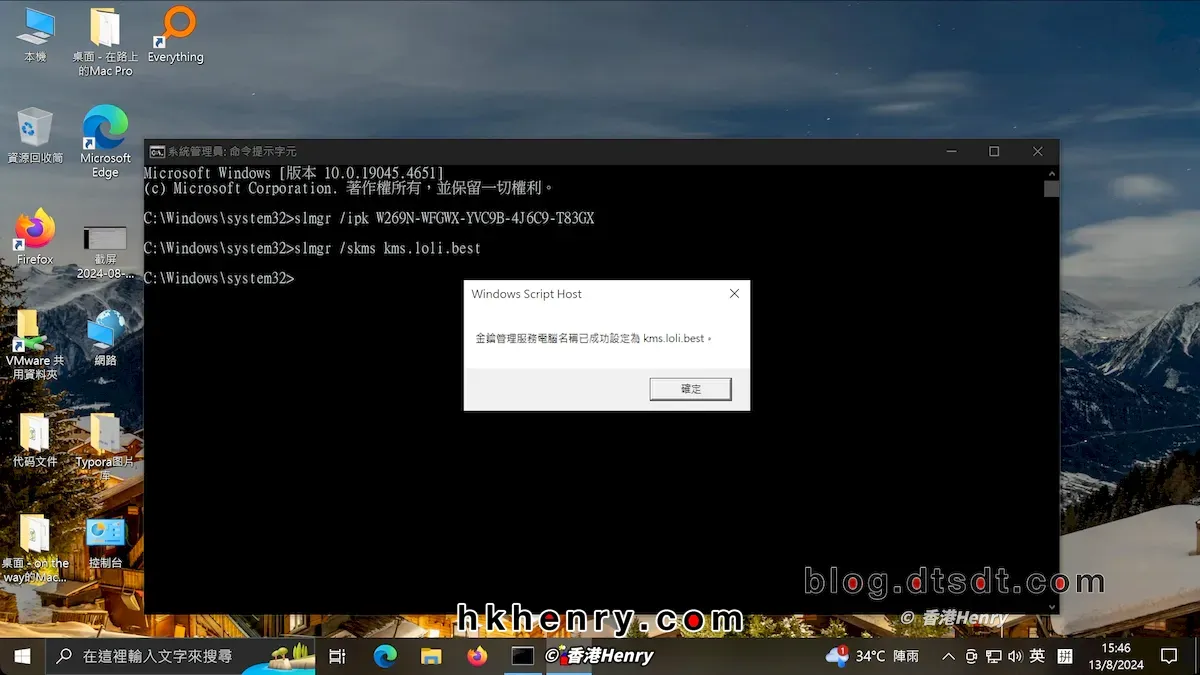The width and height of the screenshot is (1200, 675).
Task: Open the Action Center notification button
Action: (x=1168, y=656)
